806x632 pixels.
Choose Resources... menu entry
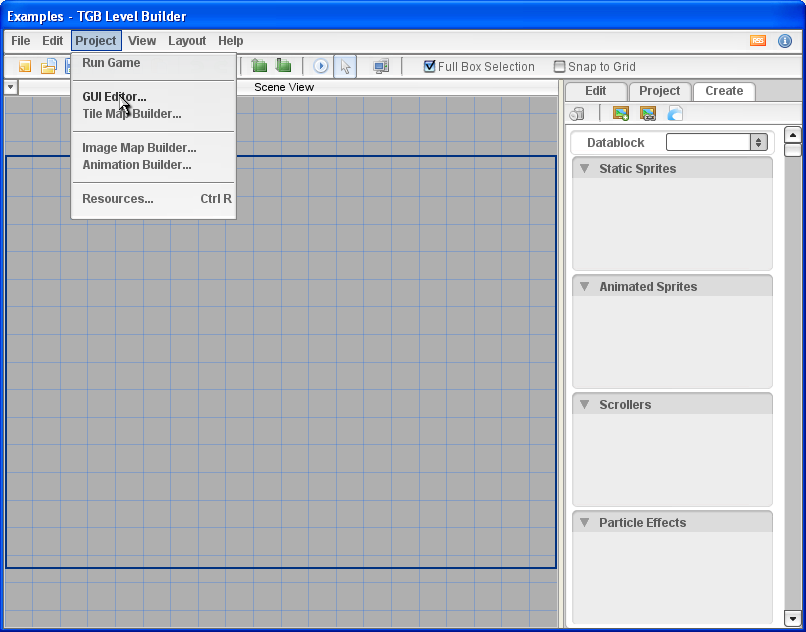pos(153,199)
